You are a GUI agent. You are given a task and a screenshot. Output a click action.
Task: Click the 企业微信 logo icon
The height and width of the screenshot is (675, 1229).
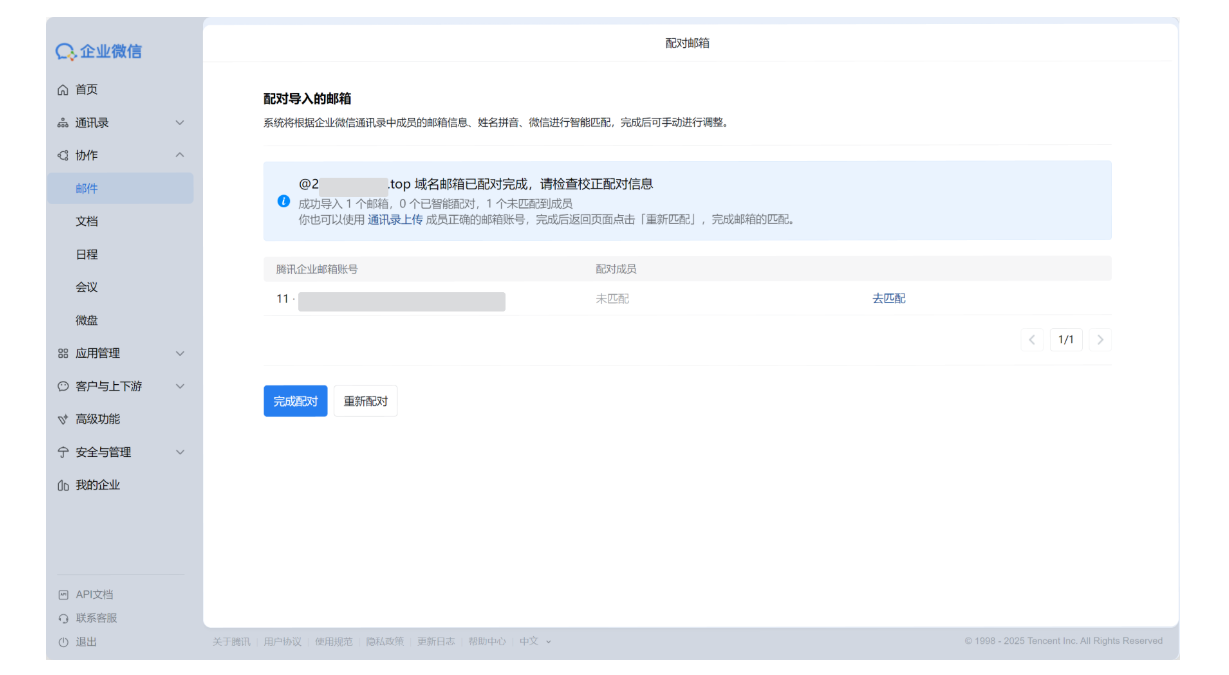(x=66, y=51)
